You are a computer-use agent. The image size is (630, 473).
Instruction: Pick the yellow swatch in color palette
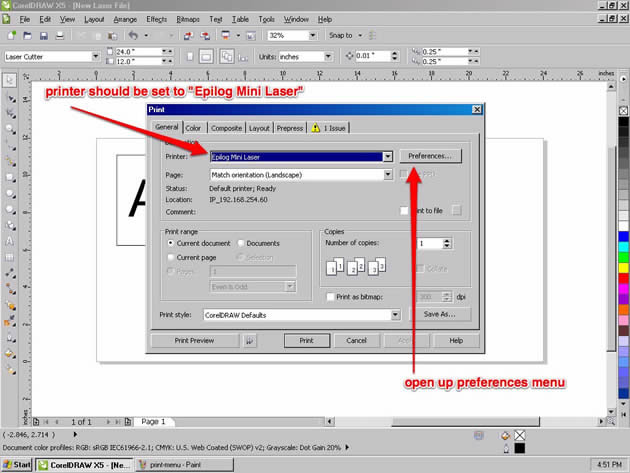click(x=624, y=267)
